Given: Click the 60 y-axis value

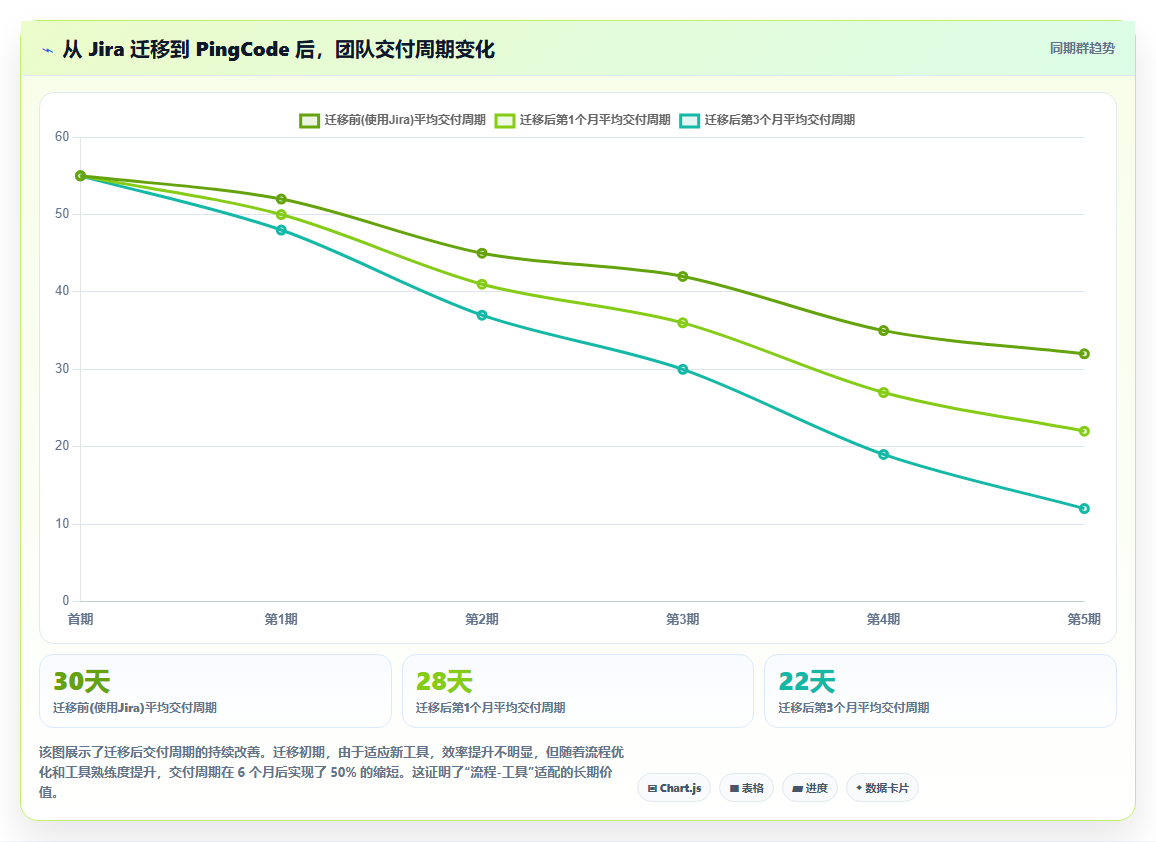Looking at the screenshot, I should (x=62, y=136).
